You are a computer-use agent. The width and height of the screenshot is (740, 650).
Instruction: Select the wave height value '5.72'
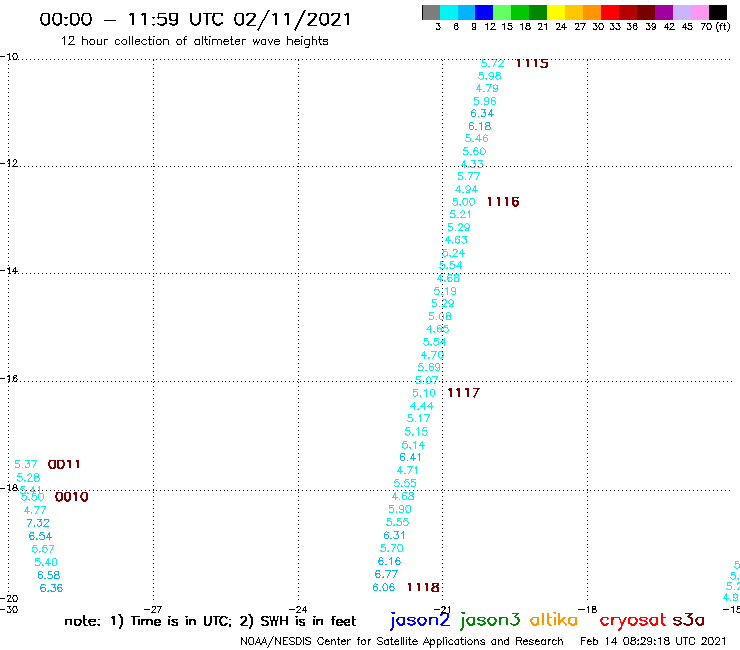(492, 63)
